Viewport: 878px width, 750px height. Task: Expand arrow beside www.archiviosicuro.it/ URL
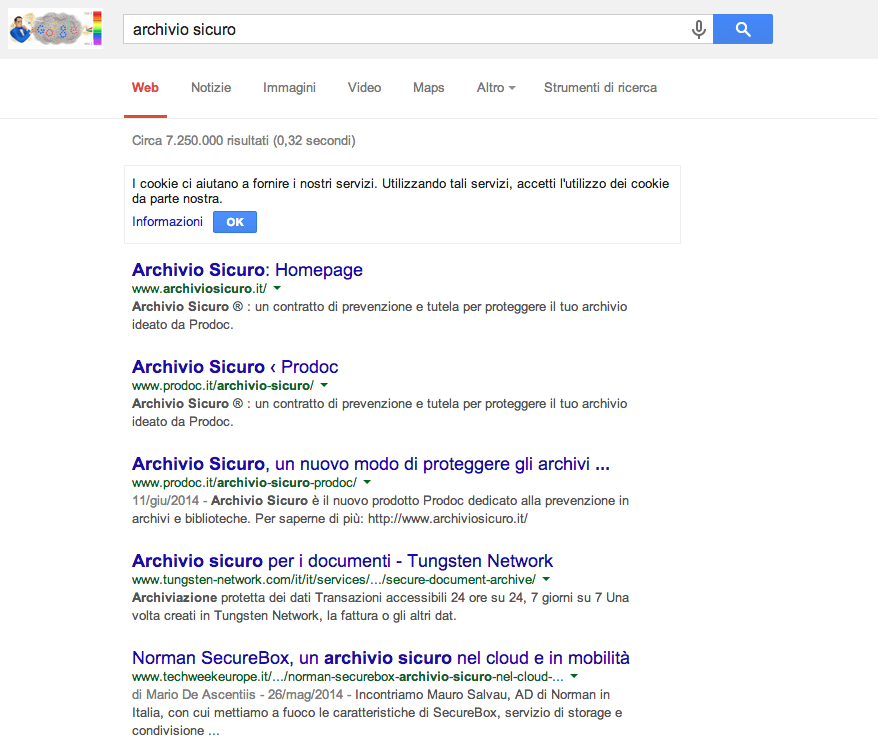(x=277, y=288)
